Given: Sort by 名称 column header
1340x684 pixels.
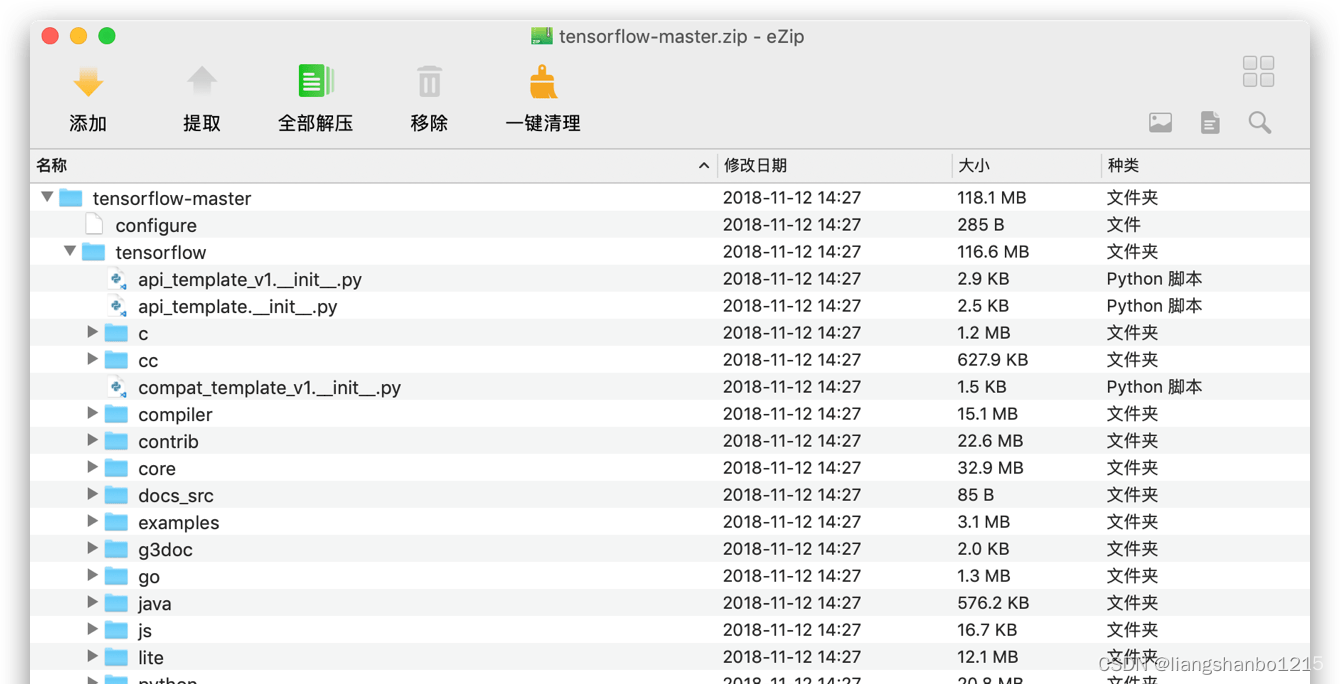Looking at the screenshot, I should [374, 166].
